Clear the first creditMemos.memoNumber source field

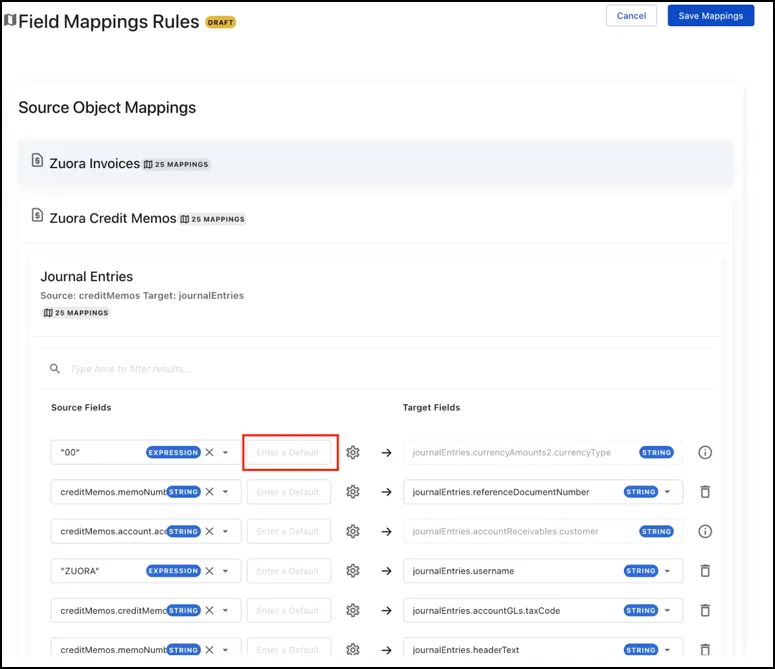point(210,492)
